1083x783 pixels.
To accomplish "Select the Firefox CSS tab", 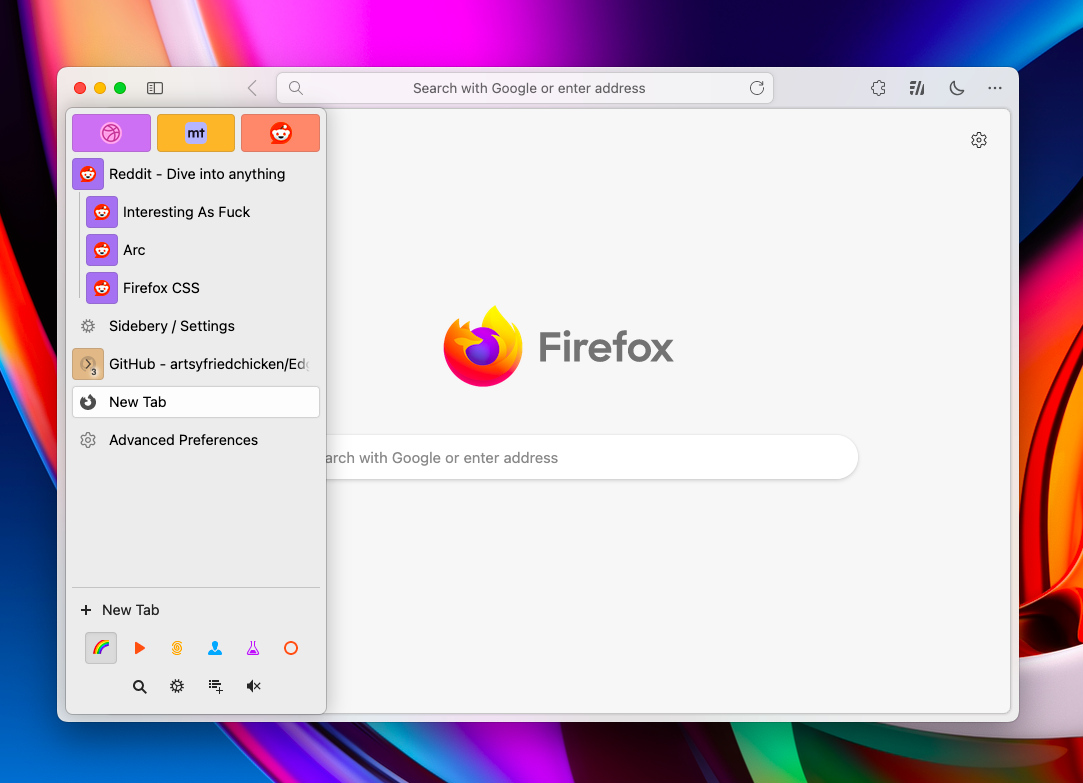I will 203,288.
